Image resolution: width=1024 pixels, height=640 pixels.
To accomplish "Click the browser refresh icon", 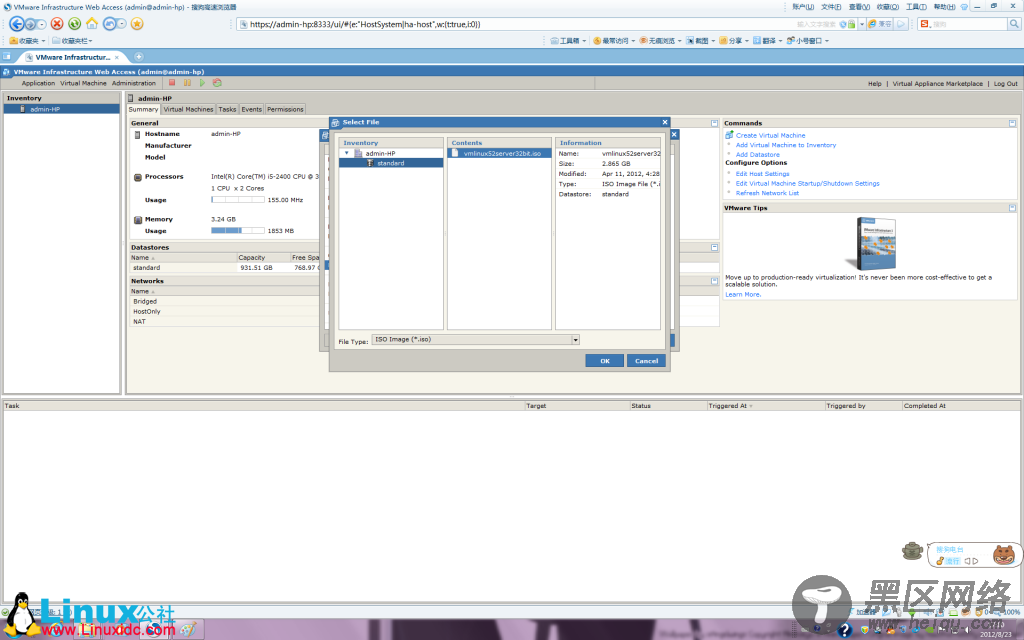I will tap(75, 23).
